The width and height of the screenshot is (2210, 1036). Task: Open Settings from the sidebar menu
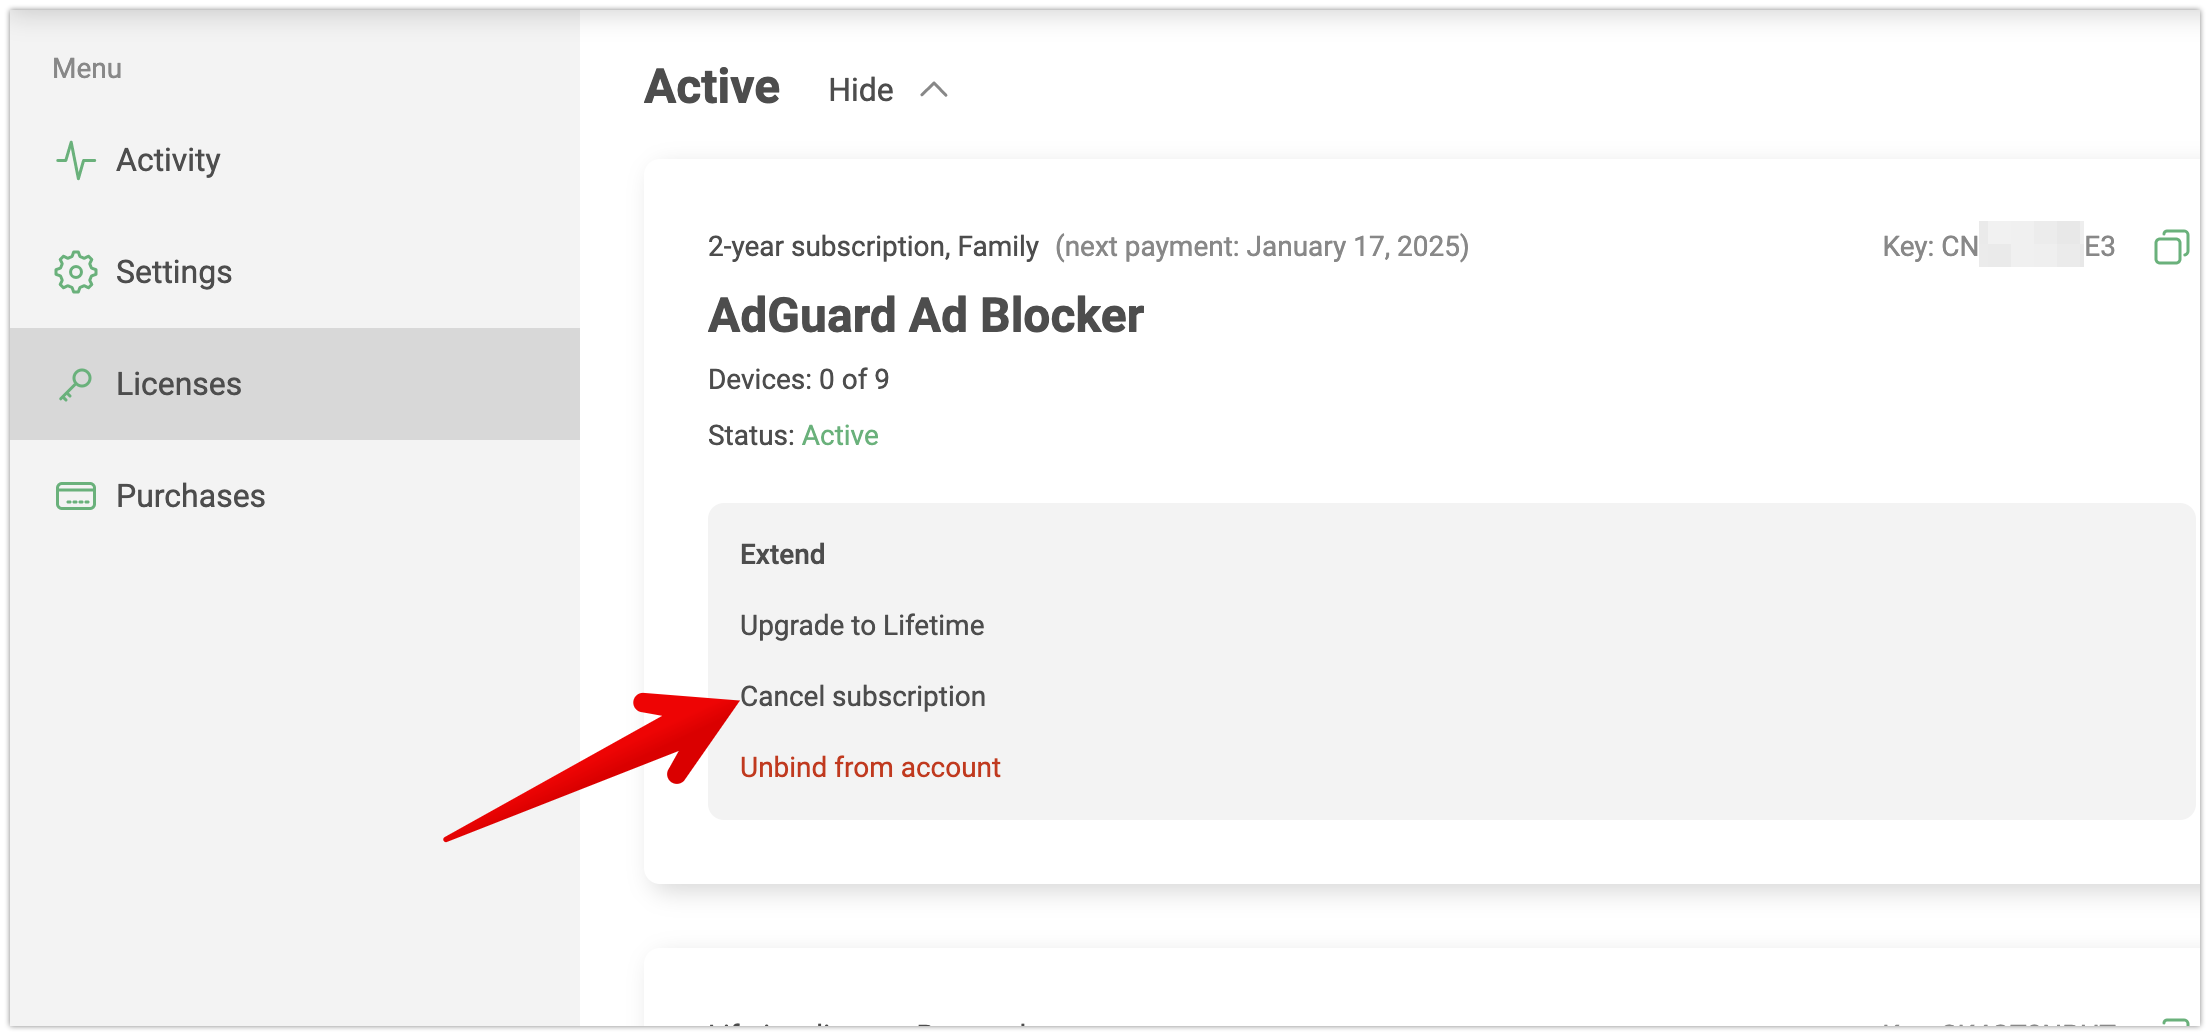175,270
